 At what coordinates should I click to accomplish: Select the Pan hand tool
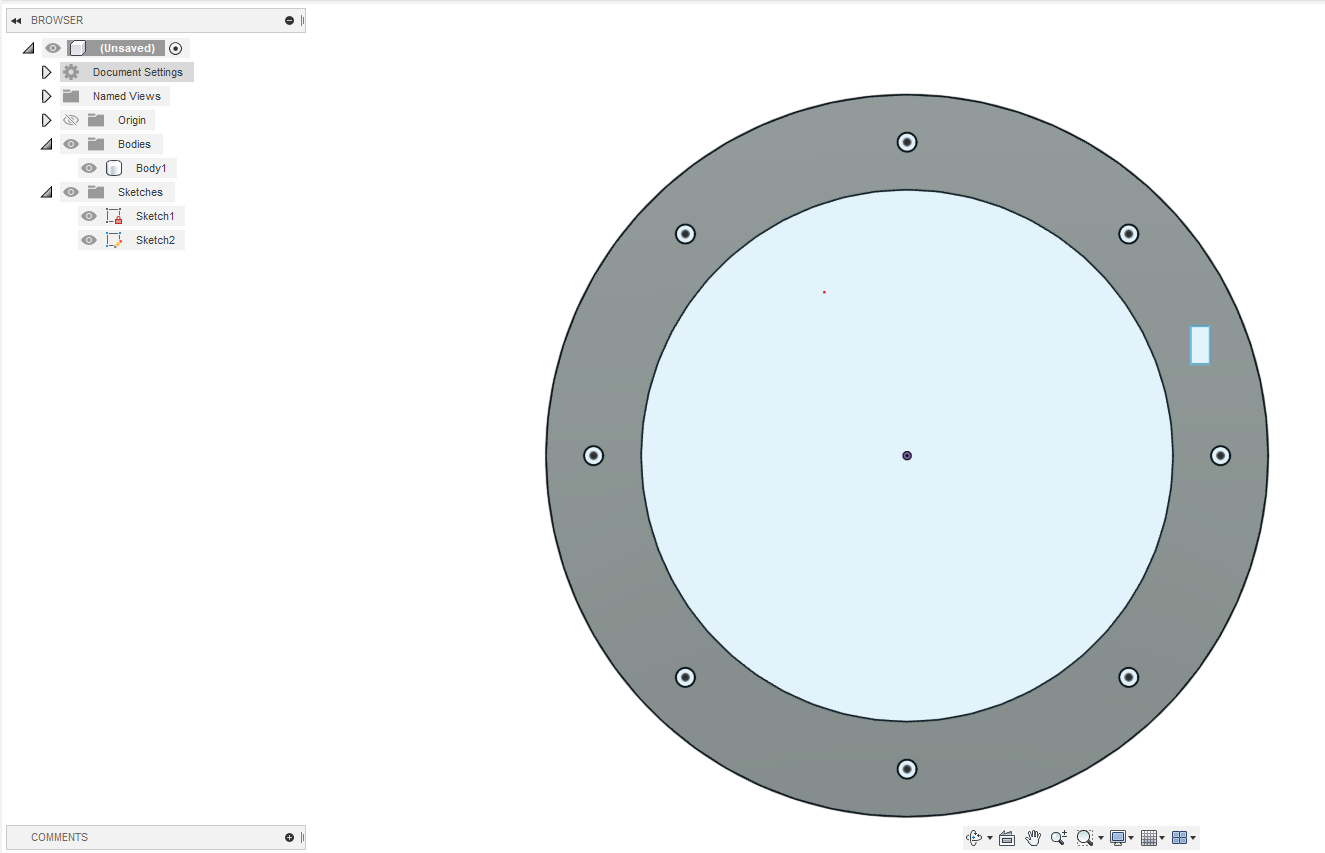pos(1033,837)
